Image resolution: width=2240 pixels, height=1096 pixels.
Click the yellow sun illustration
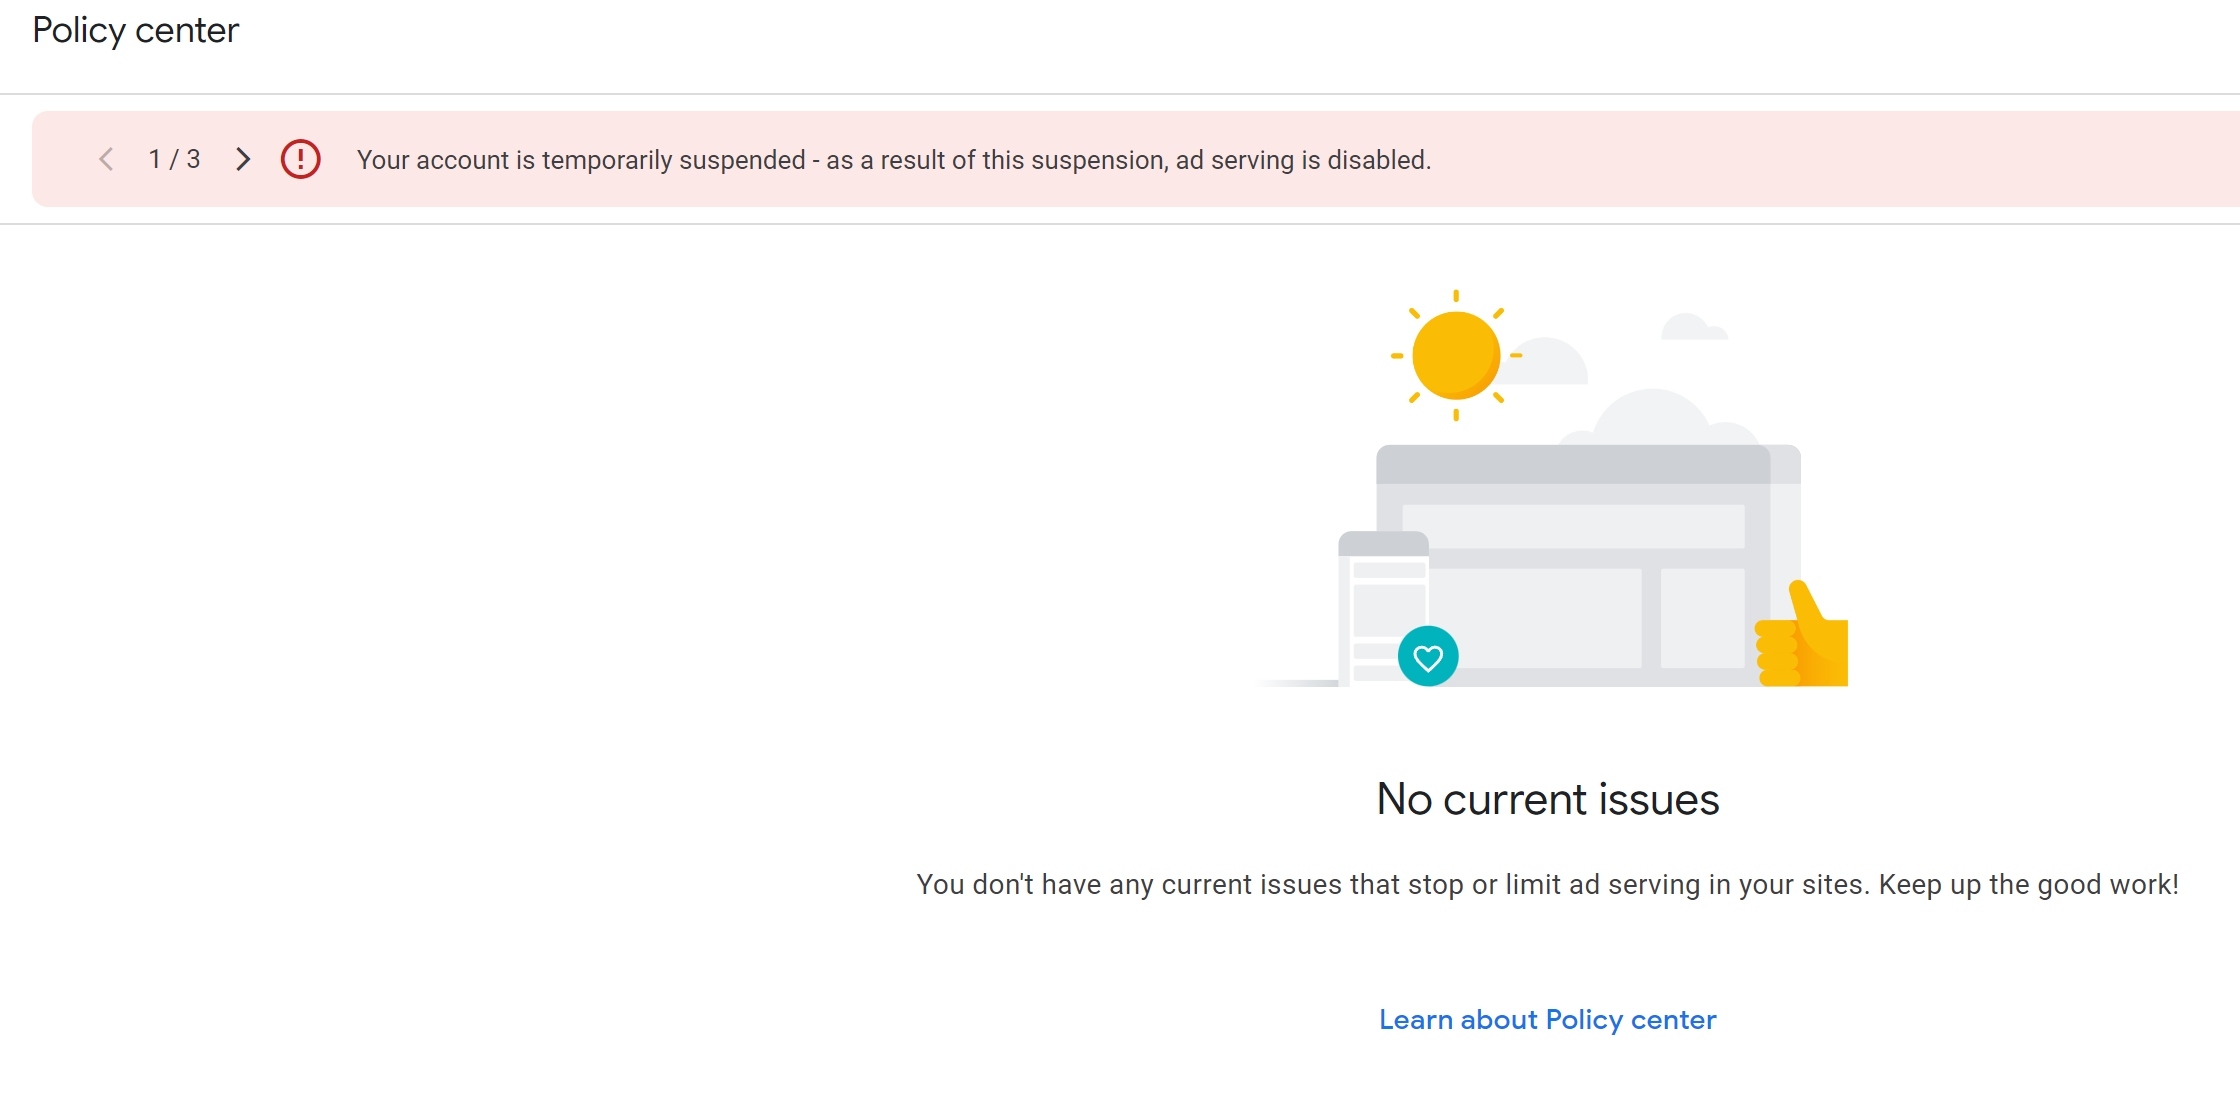point(1455,355)
